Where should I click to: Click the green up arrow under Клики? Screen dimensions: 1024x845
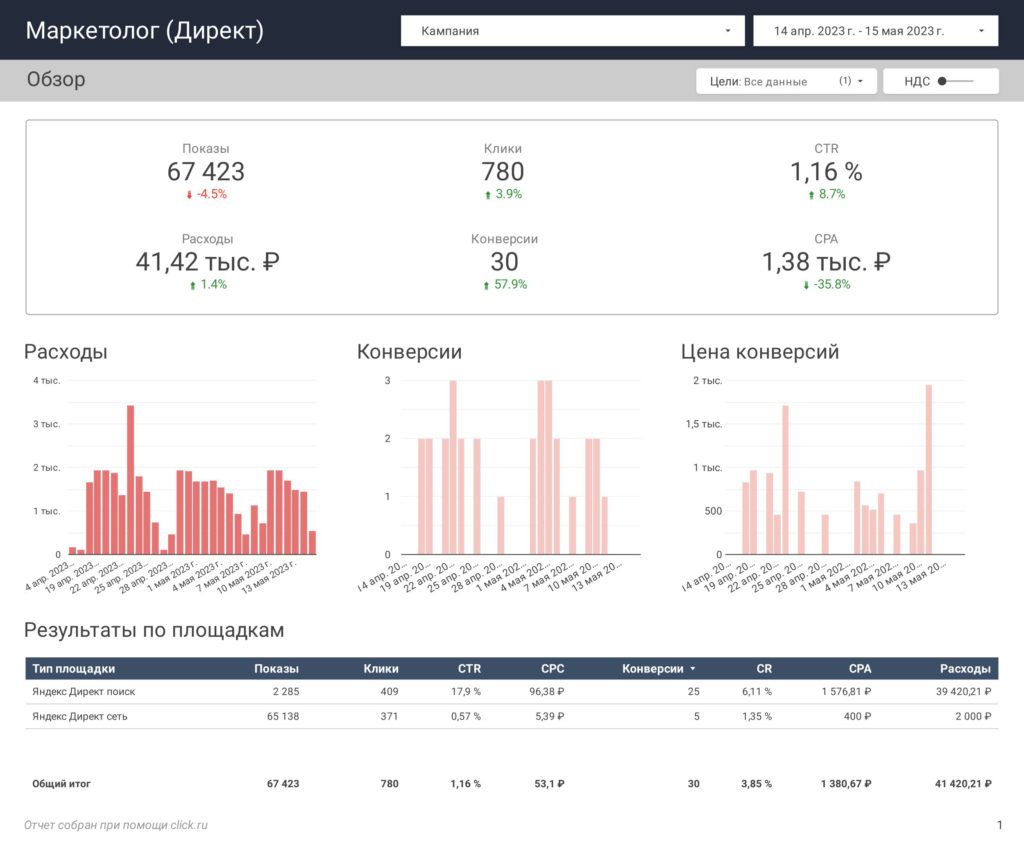pyautogui.click(x=488, y=195)
